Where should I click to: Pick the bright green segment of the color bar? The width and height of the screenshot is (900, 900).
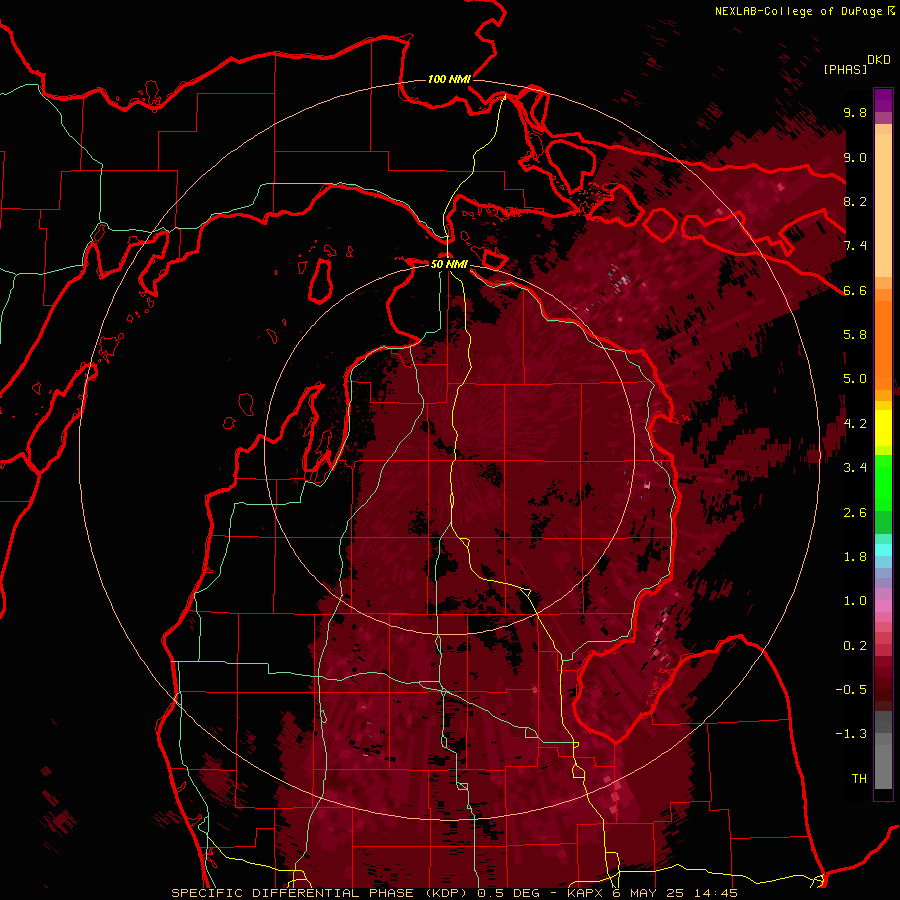tap(883, 482)
